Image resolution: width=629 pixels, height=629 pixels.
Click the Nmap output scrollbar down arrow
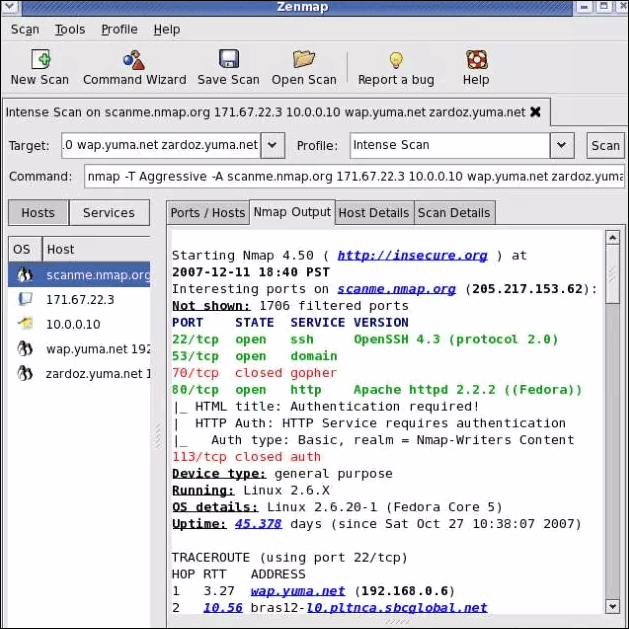[x=612, y=606]
